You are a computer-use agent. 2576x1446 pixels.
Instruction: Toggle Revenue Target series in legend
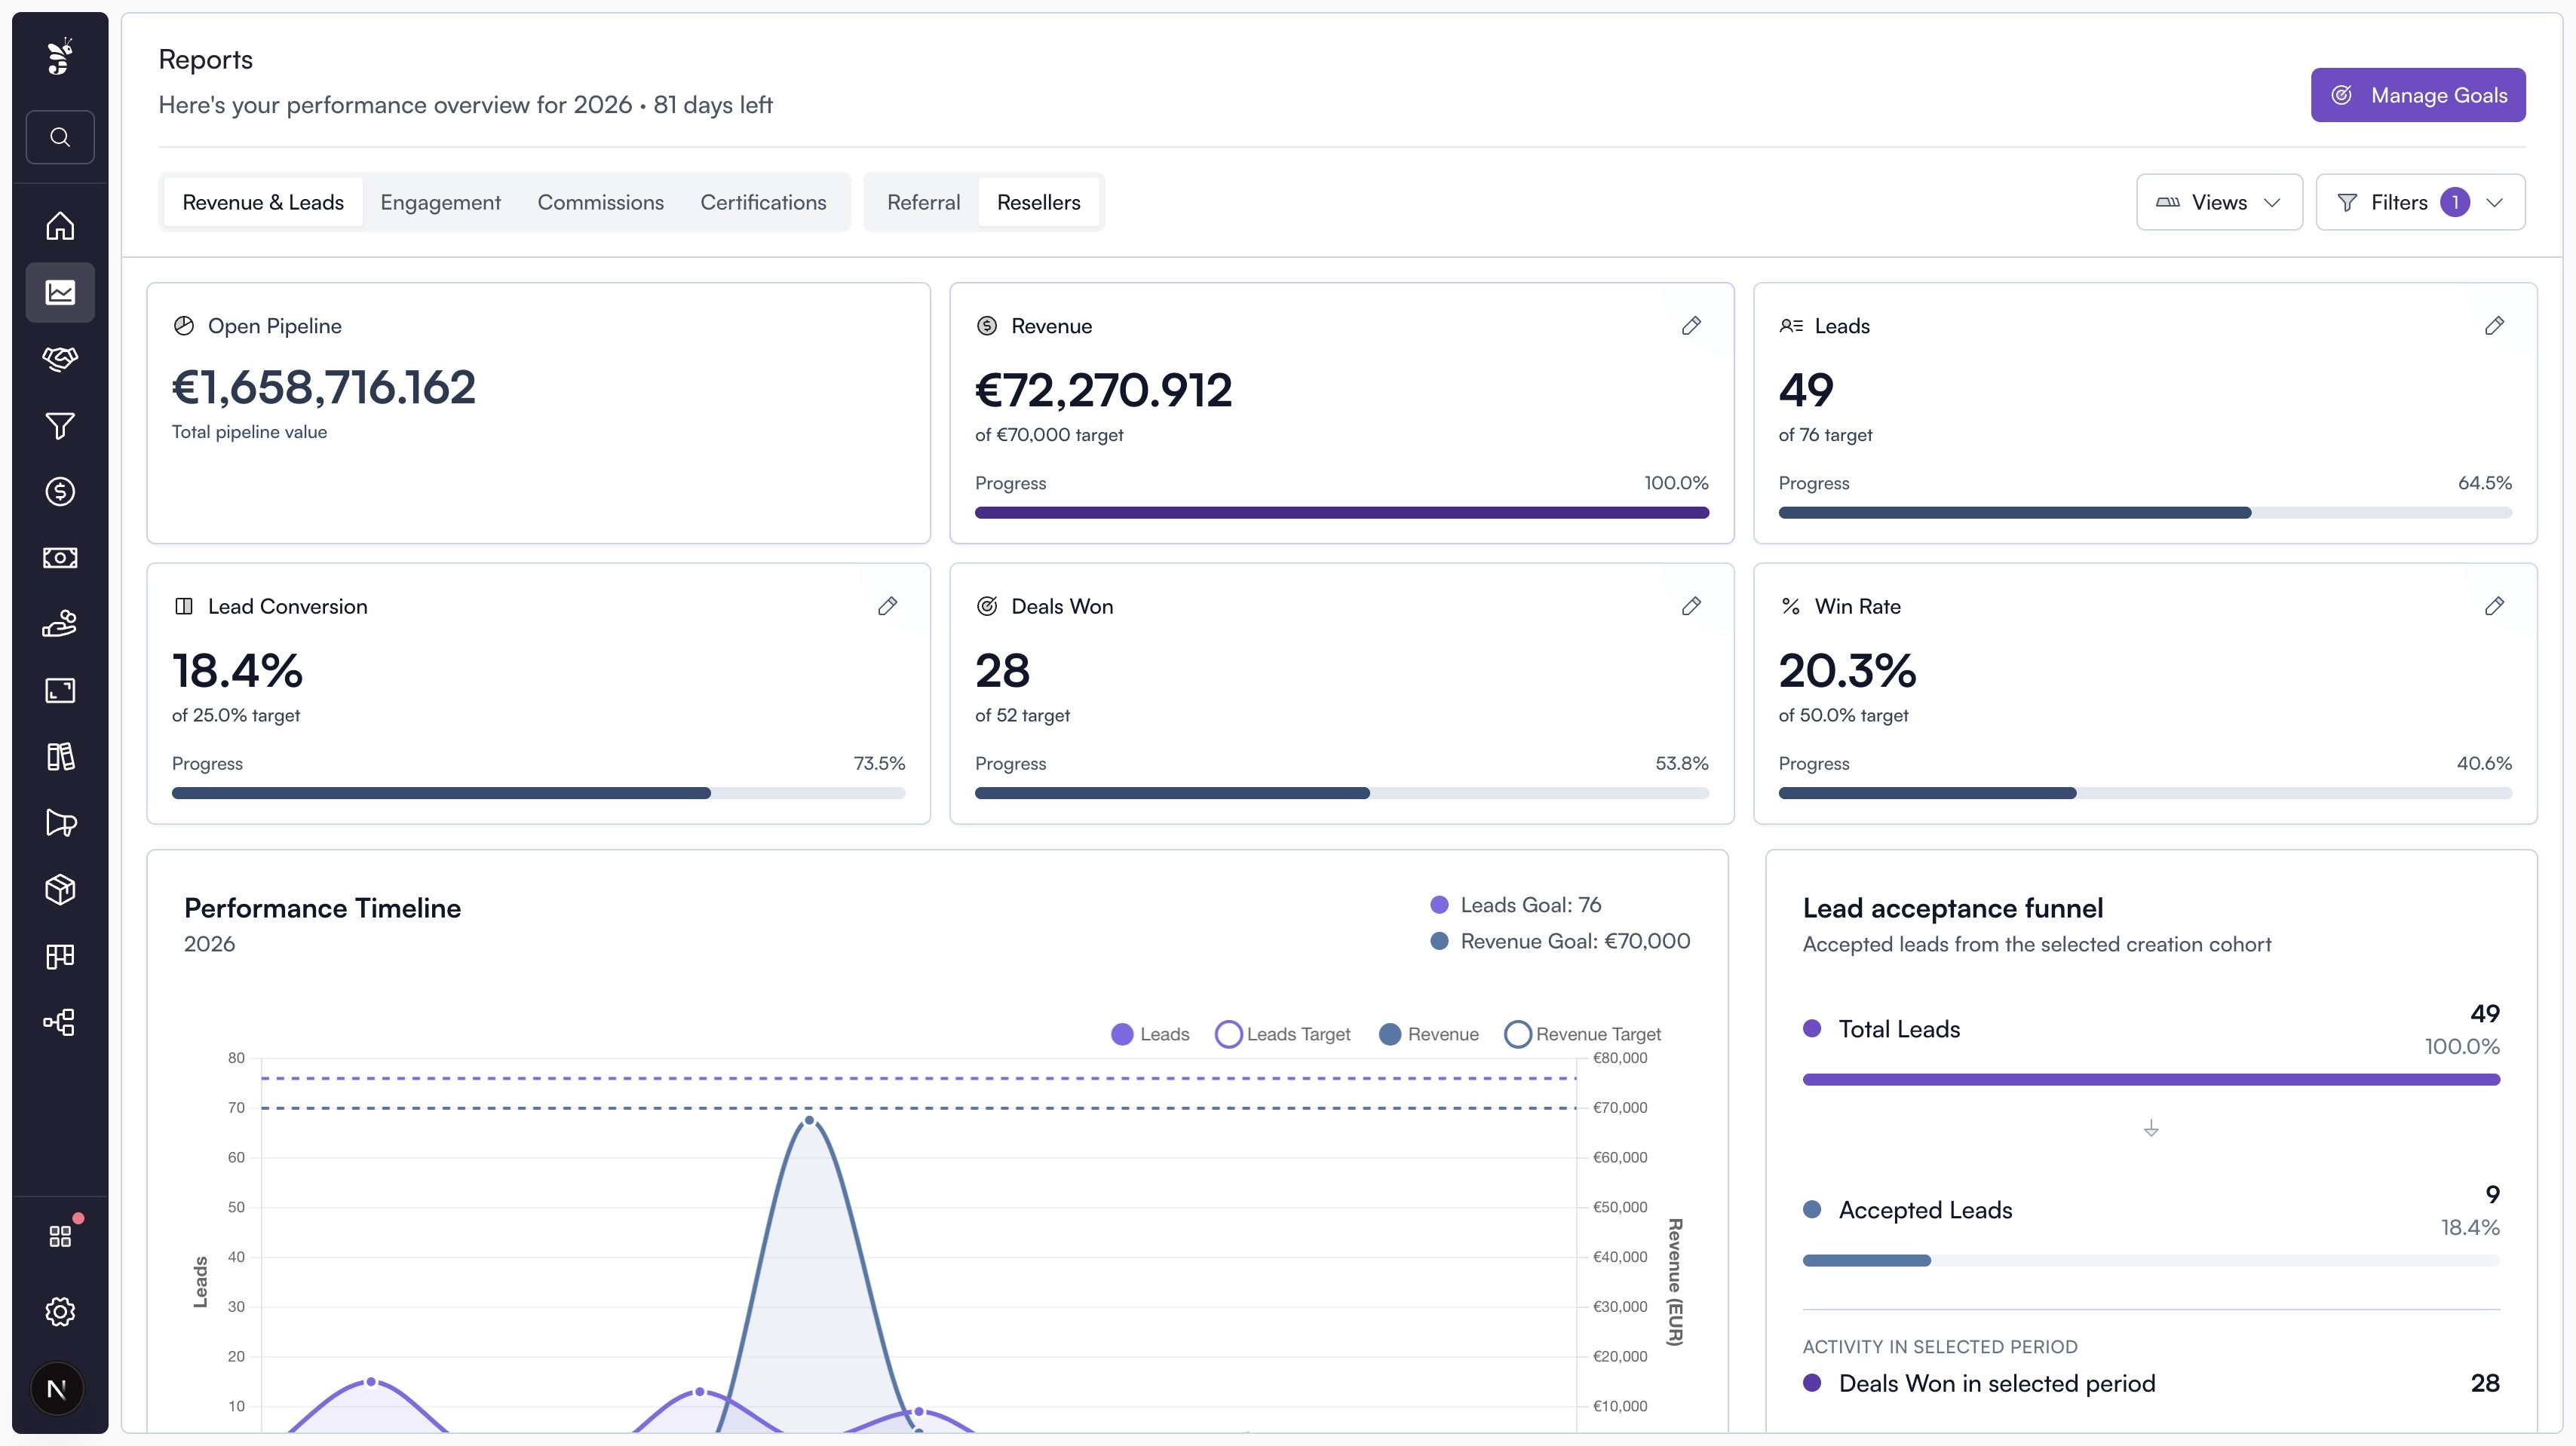tap(1582, 1034)
